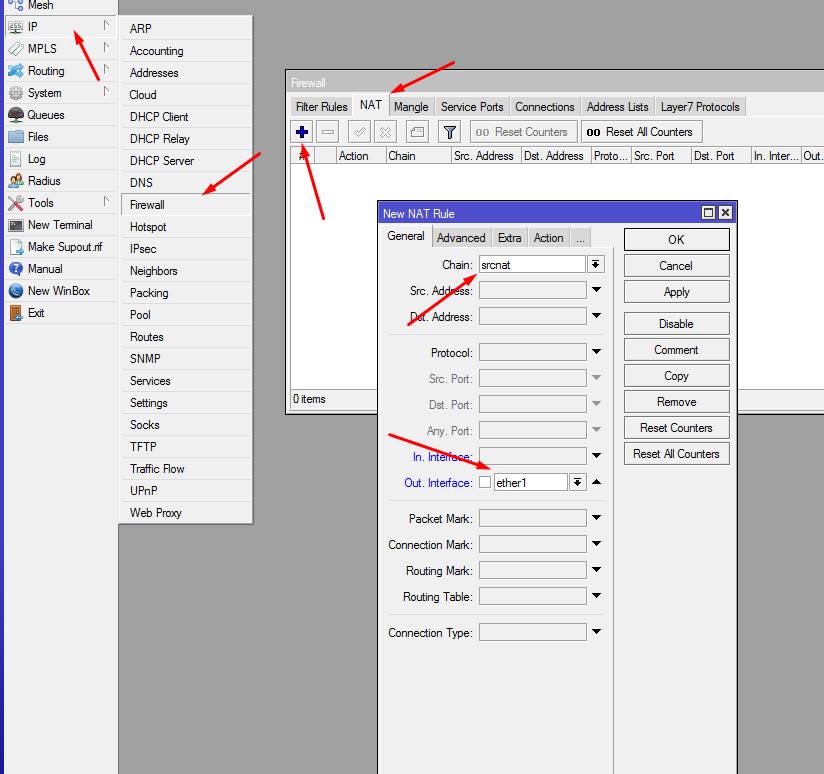Click the filter funnel icon in Firewall toolbar
Image resolution: width=824 pixels, height=774 pixels.
tap(450, 132)
